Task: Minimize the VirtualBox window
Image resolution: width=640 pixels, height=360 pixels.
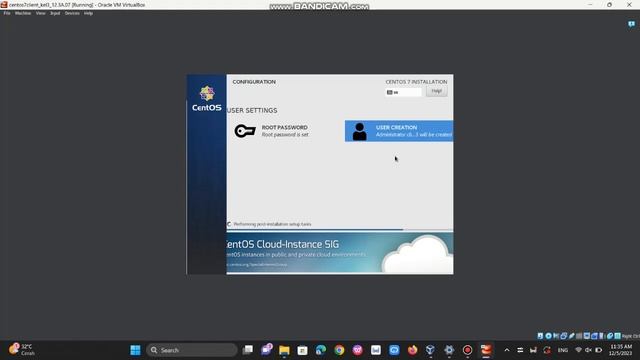Action: coord(590,4)
